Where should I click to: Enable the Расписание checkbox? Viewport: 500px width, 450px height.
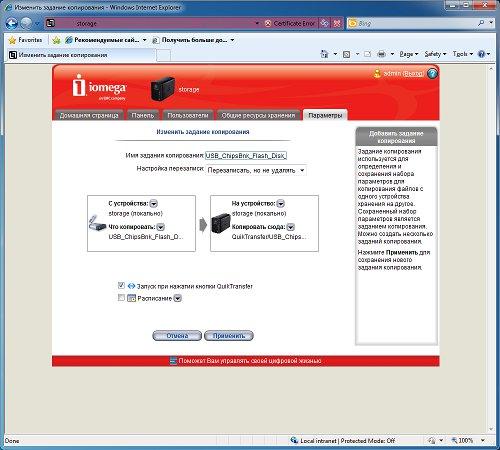point(121,298)
